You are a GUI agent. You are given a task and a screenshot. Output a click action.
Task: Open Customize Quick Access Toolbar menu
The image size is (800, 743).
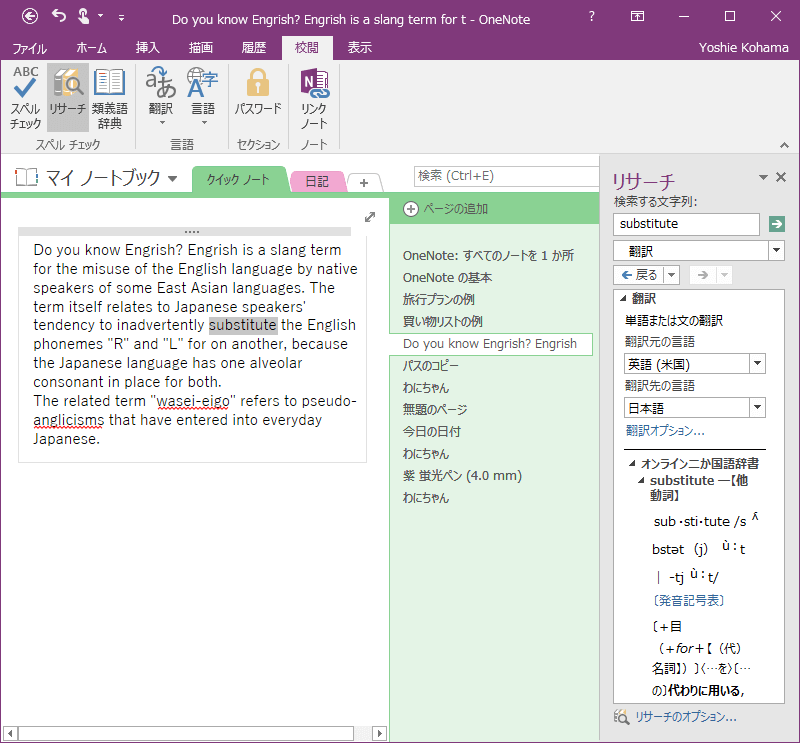click(x=121, y=18)
